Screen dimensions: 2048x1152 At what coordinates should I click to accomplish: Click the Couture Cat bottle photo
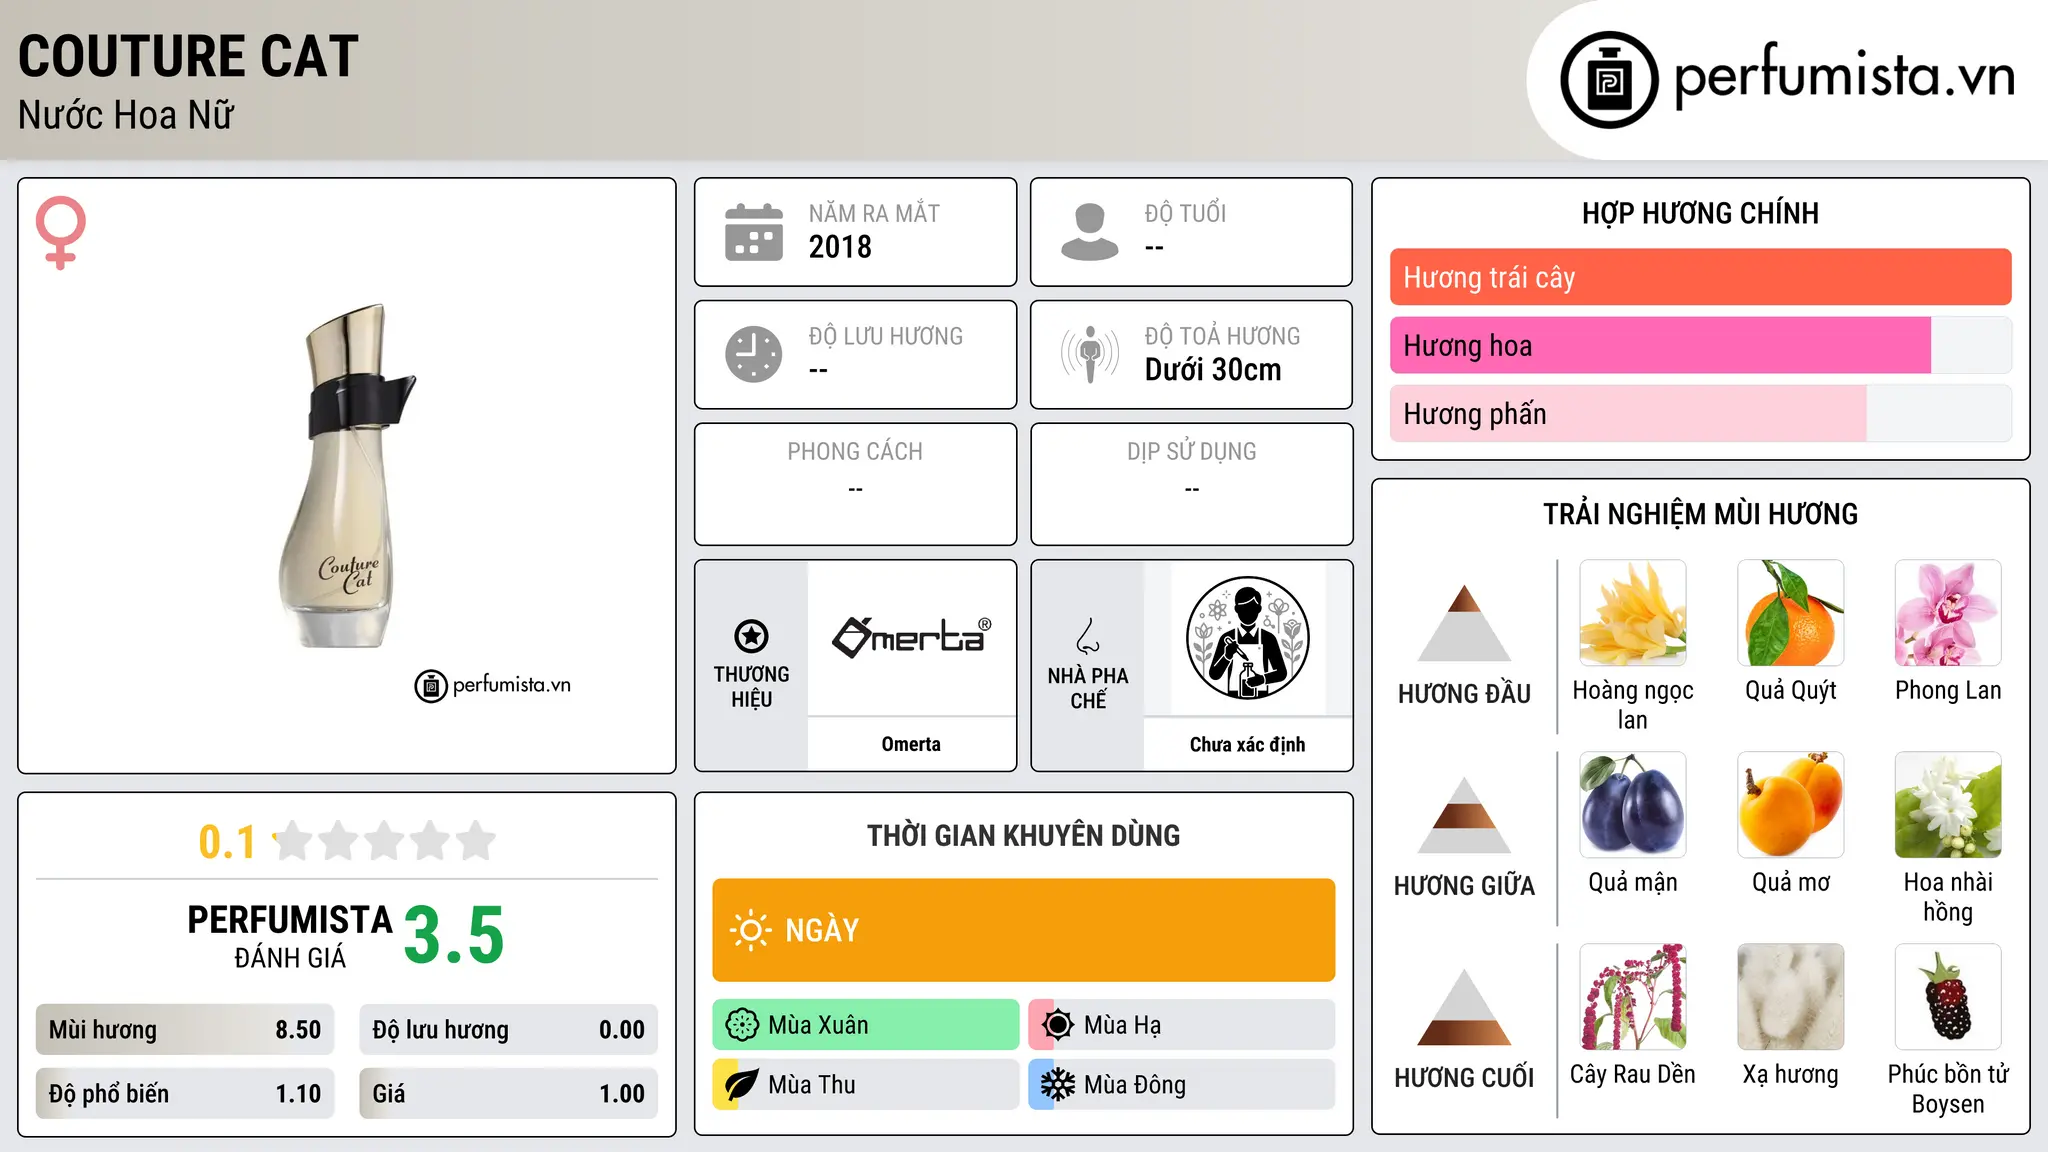[346, 476]
